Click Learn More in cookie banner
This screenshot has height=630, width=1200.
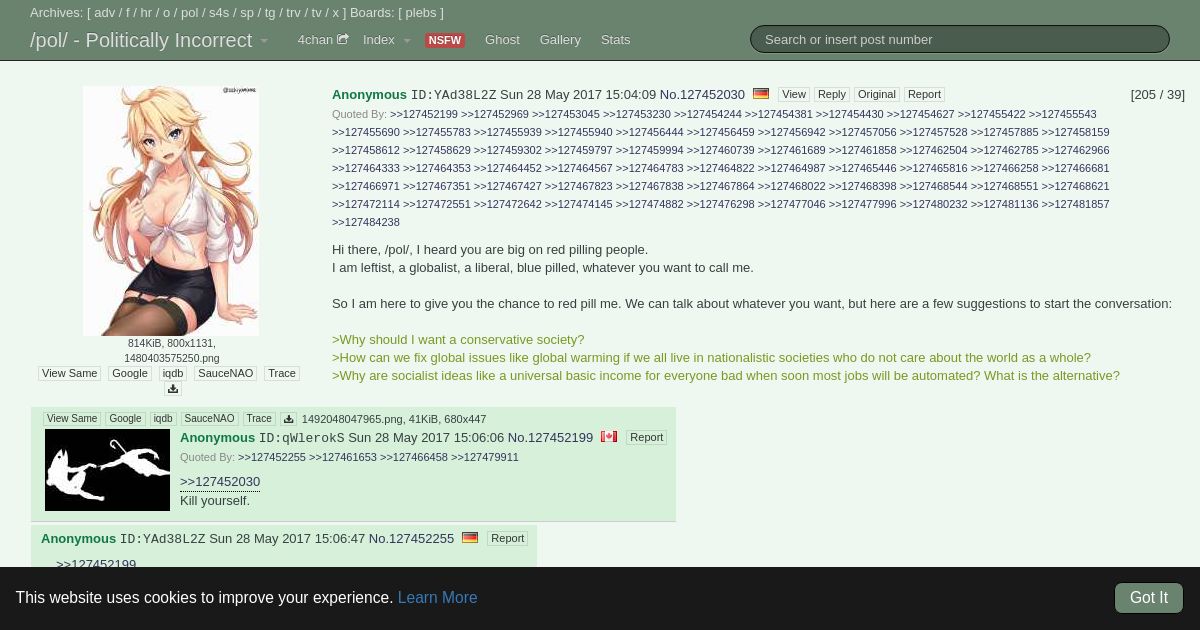[x=437, y=598]
